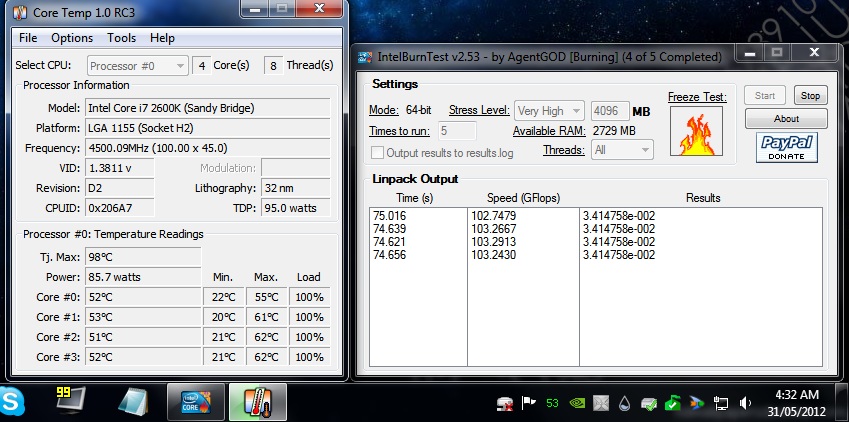Click the Model field Intel Core i7 2600K

(207, 108)
